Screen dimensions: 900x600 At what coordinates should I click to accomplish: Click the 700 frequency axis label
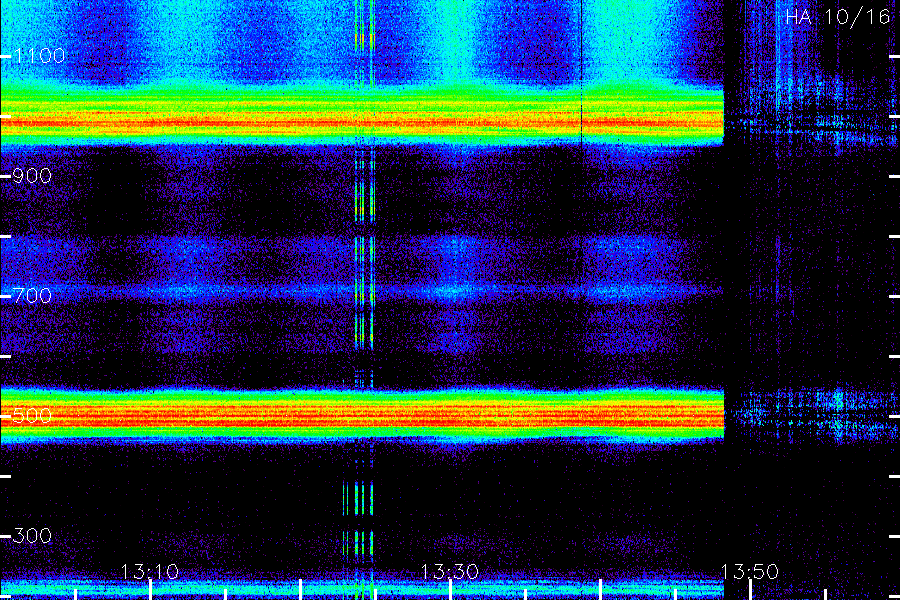click(x=32, y=296)
